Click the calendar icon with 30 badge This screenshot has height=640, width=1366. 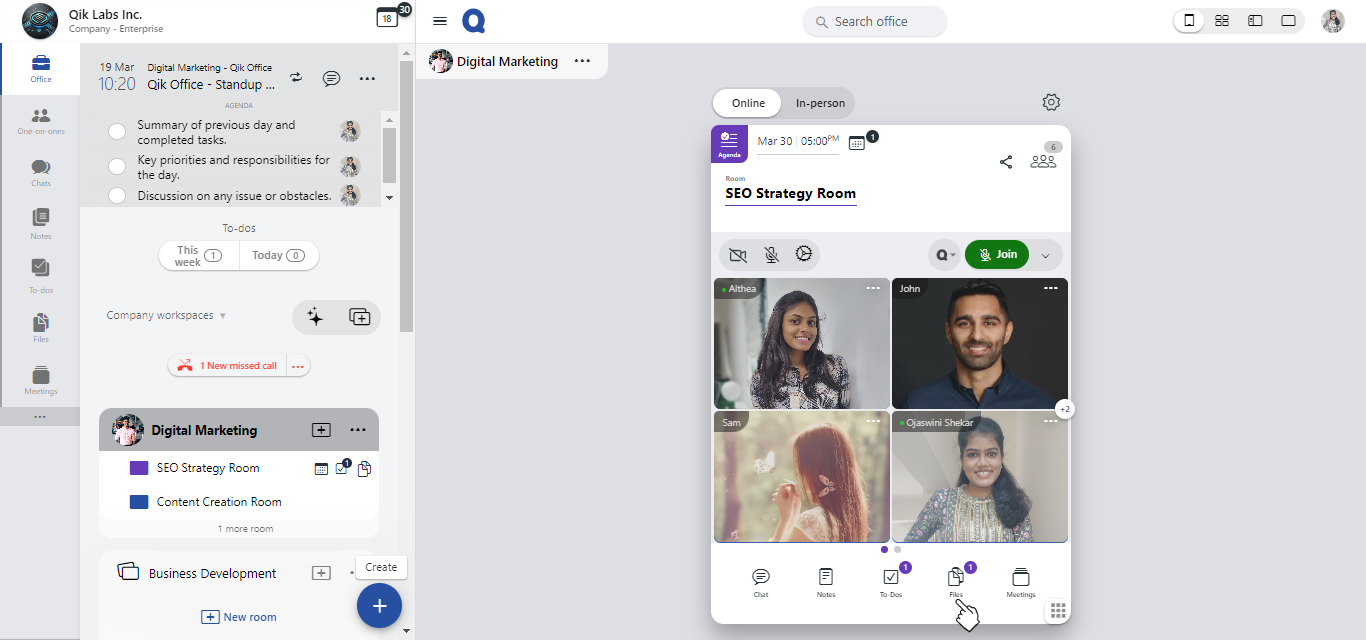coord(387,18)
